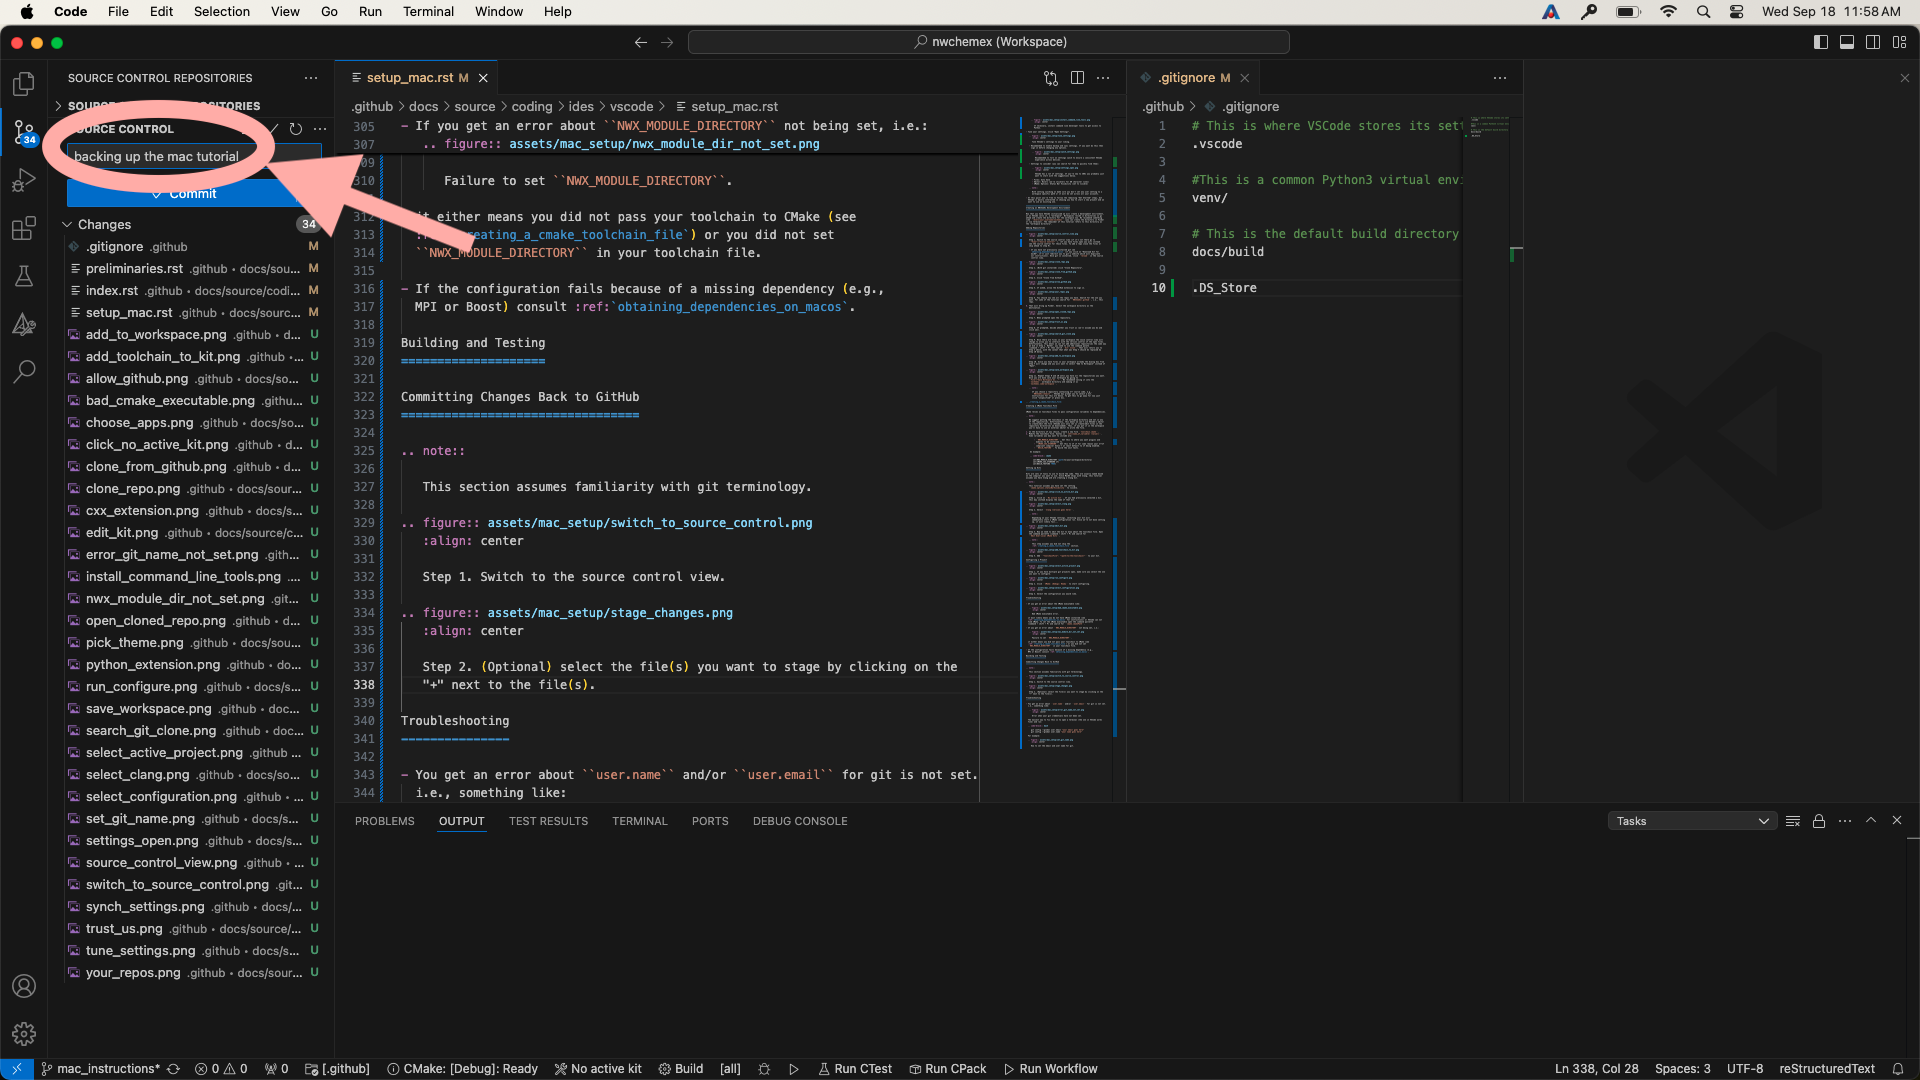Select trust_us.png in Changes list
The image size is (1920, 1080).
(190, 929)
